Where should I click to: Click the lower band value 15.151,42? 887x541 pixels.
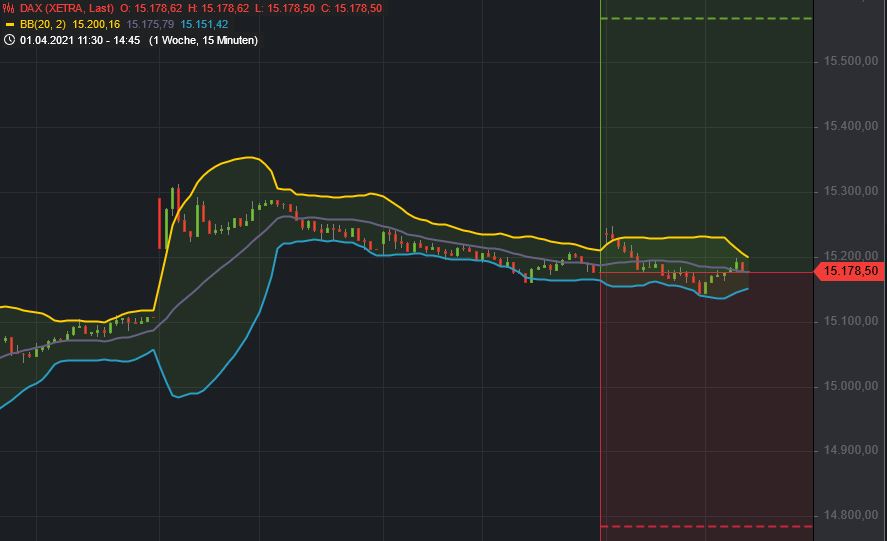coord(204,24)
